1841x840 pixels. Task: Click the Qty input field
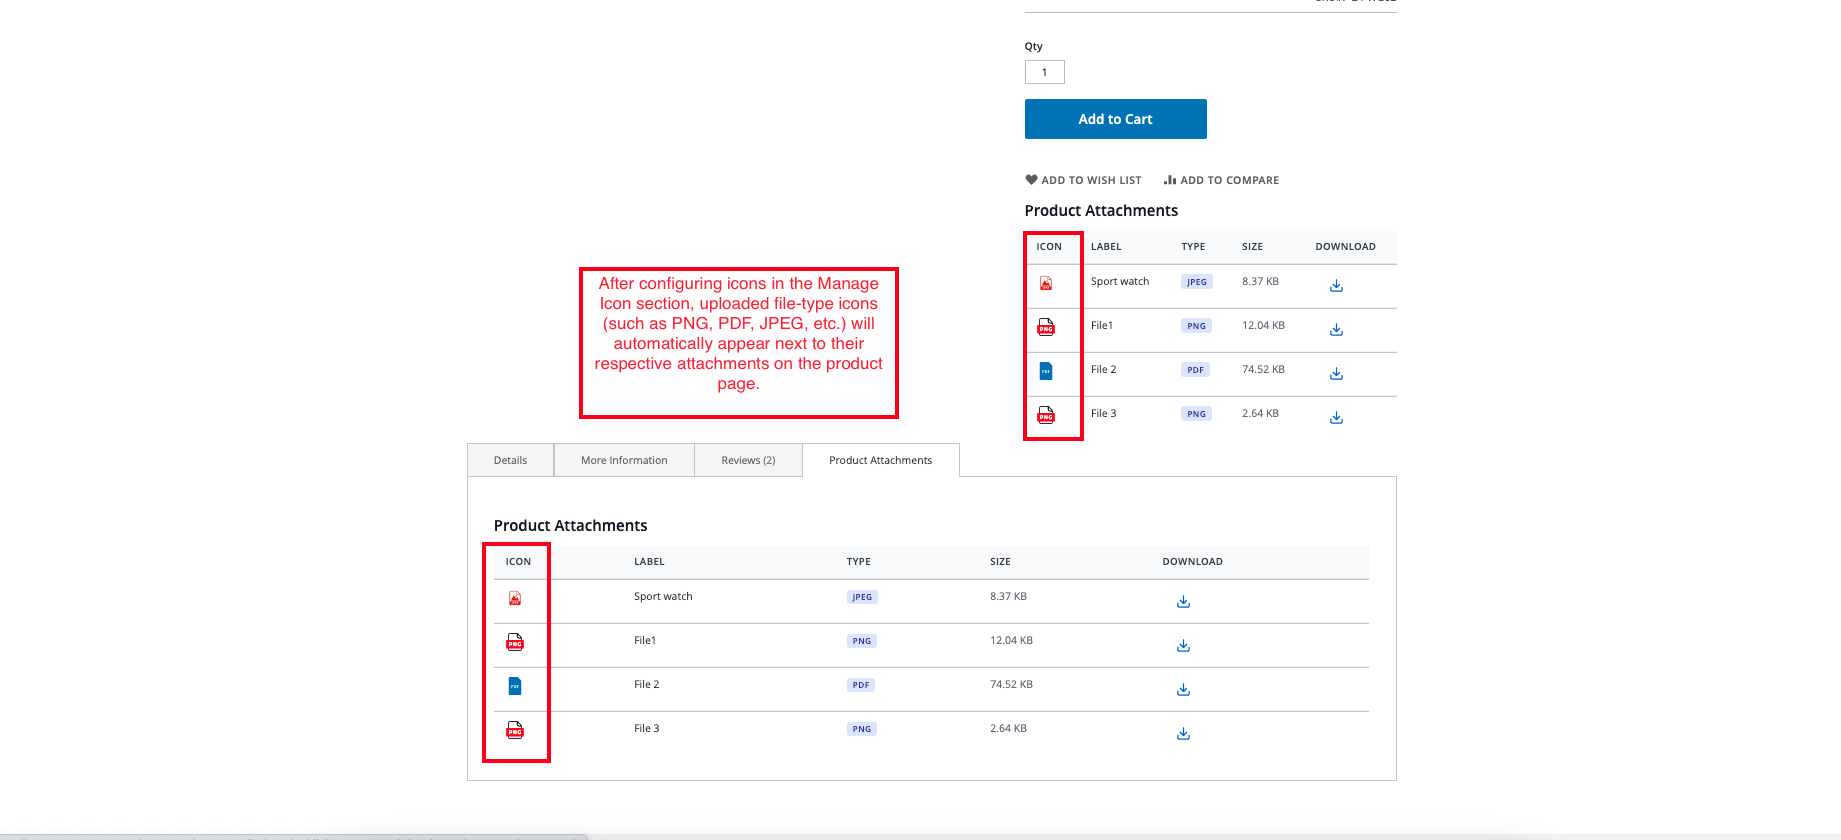(1044, 72)
